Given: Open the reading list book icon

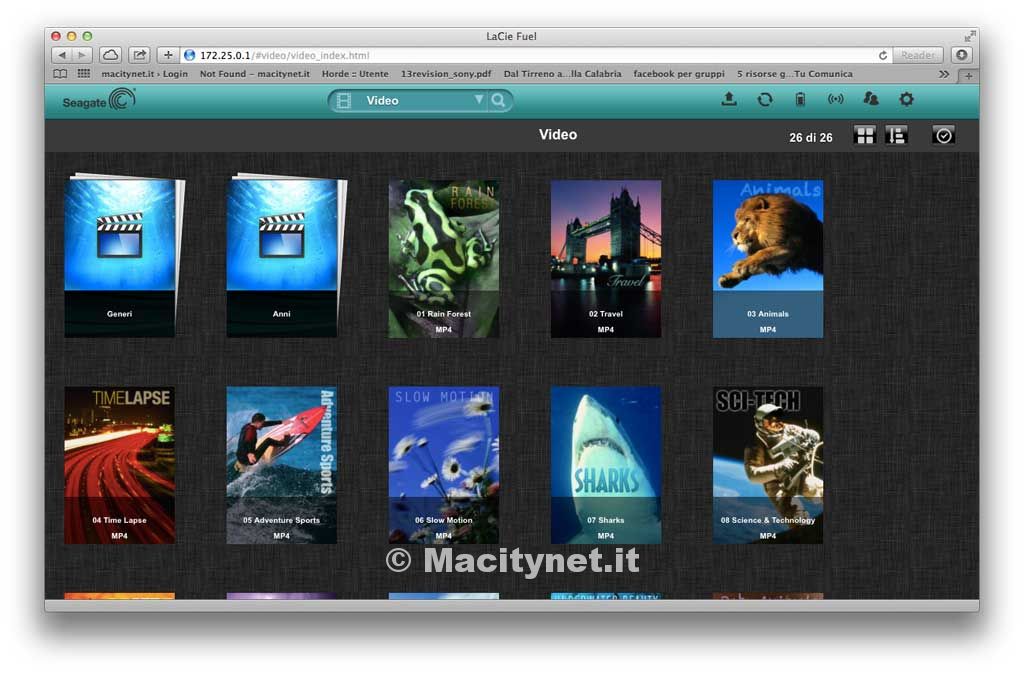Looking at the screenshot, I should (x=60, y=74).
